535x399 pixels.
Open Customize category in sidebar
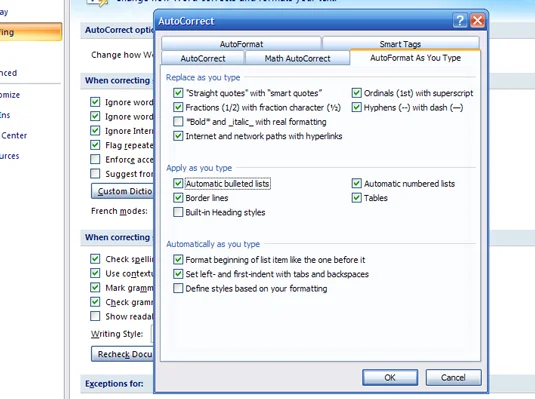10,95
